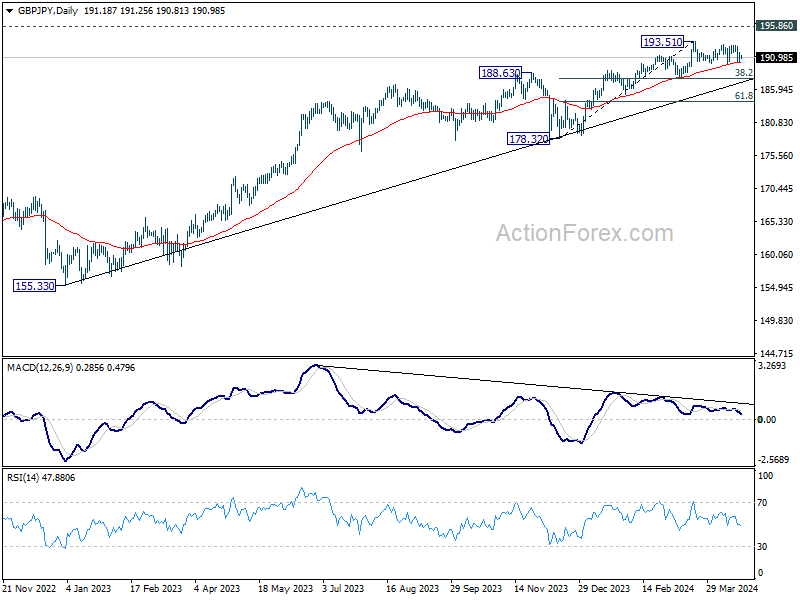Select the 29 Mar 2024 date label
This screenshot has height=600, width=800.
(x=732, y=588)
